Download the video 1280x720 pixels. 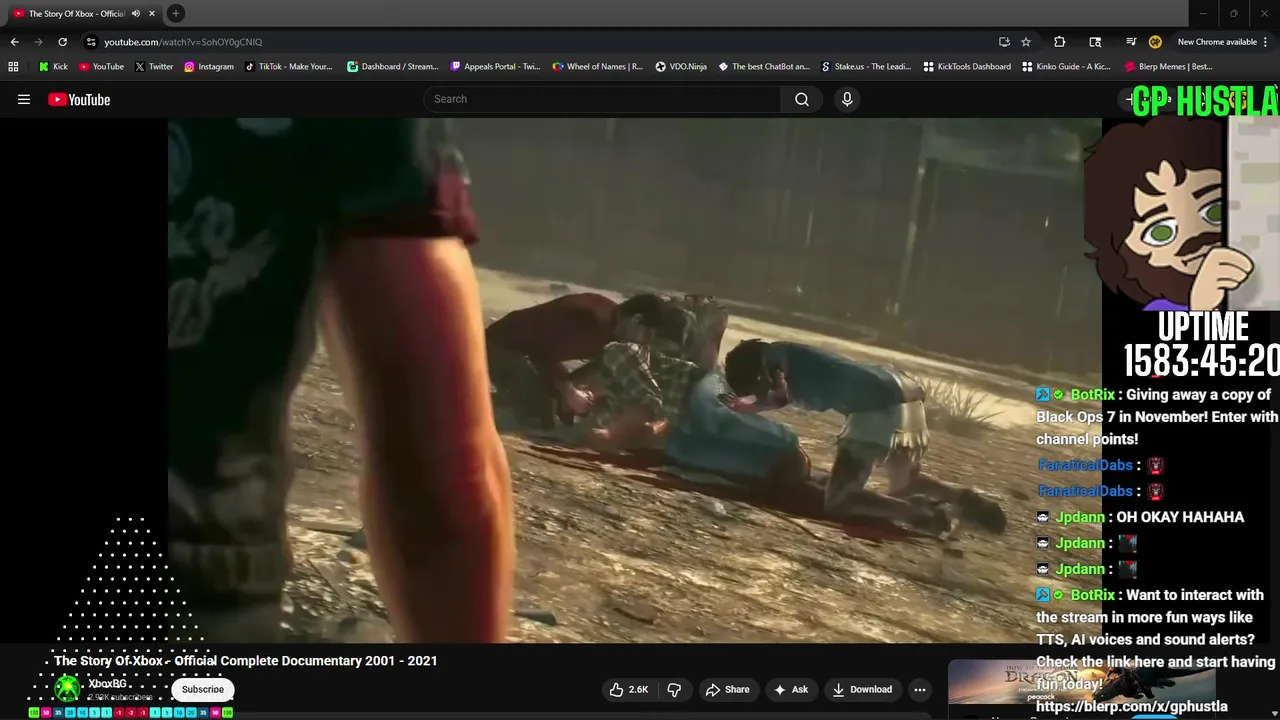pos(862,689)
